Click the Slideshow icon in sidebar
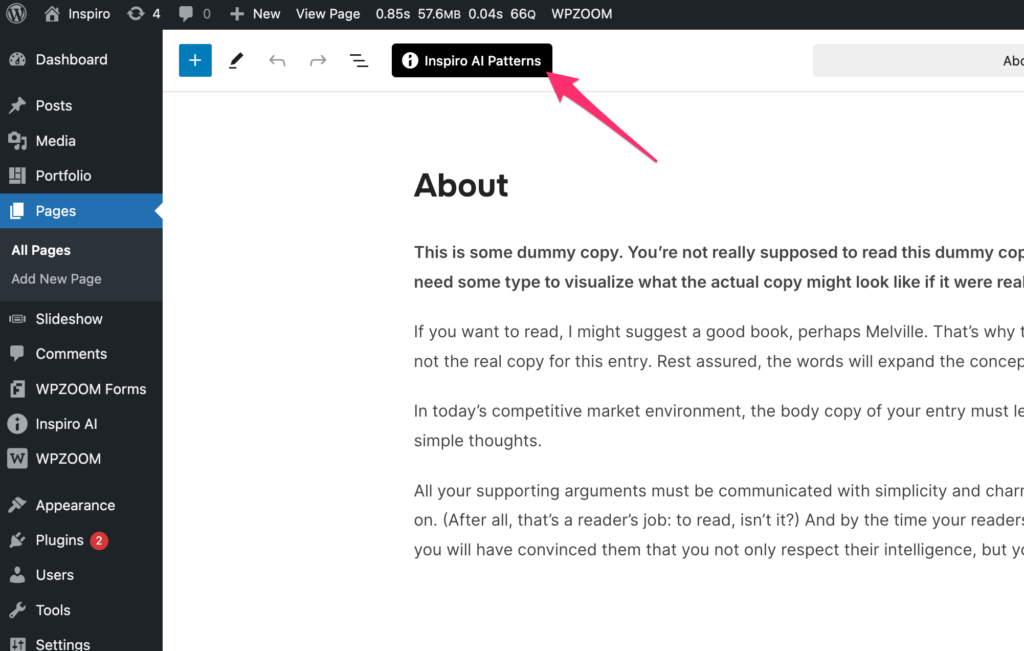 tap(18, 319)
